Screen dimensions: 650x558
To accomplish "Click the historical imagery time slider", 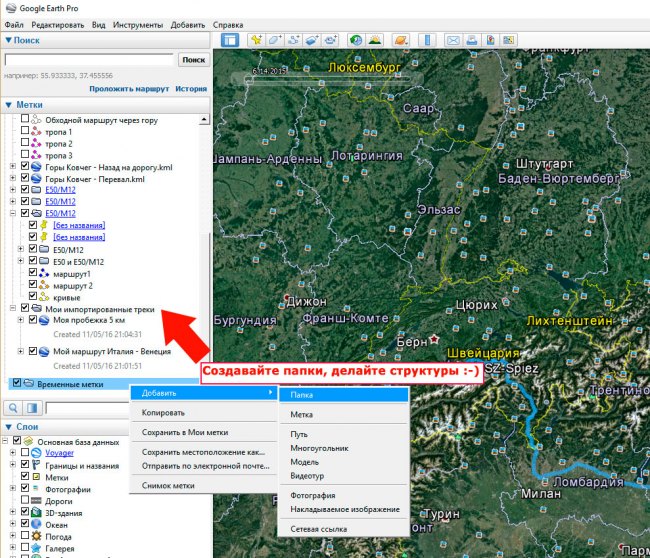I will pos(327,81).
